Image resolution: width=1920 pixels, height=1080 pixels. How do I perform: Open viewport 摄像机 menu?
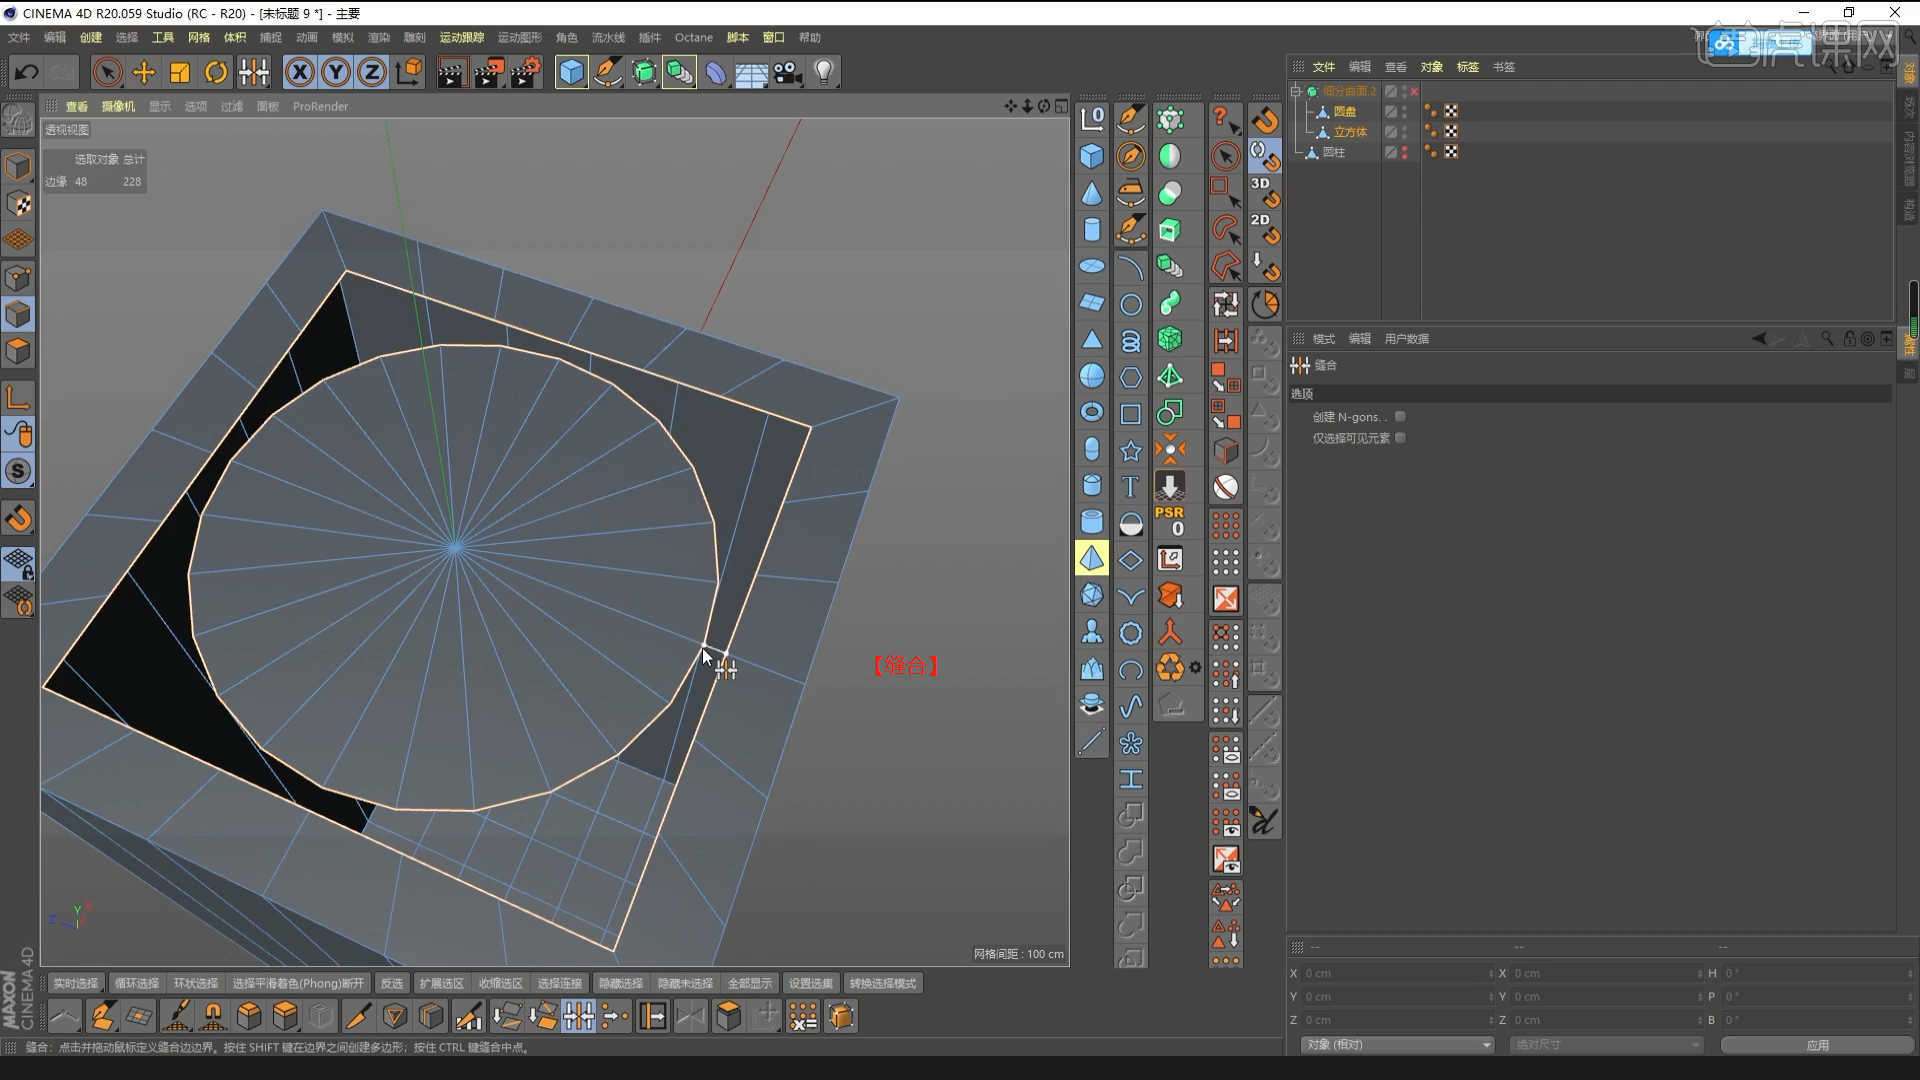tap(118, 106)
